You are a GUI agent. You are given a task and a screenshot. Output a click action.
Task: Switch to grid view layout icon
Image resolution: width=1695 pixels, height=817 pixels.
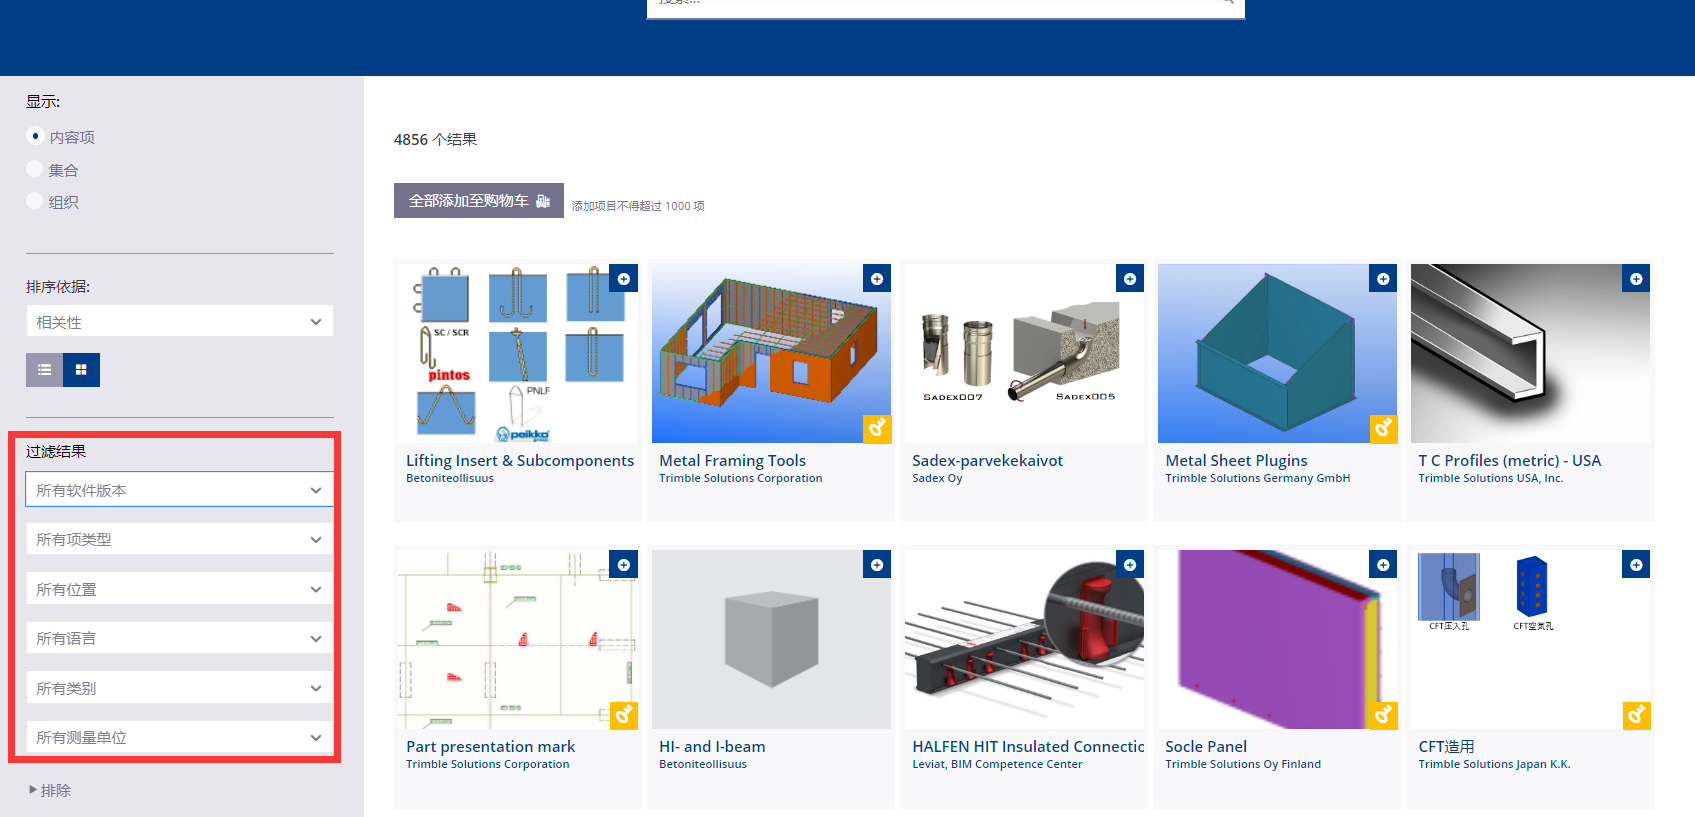pyautogui.click(x=81, y=370)
